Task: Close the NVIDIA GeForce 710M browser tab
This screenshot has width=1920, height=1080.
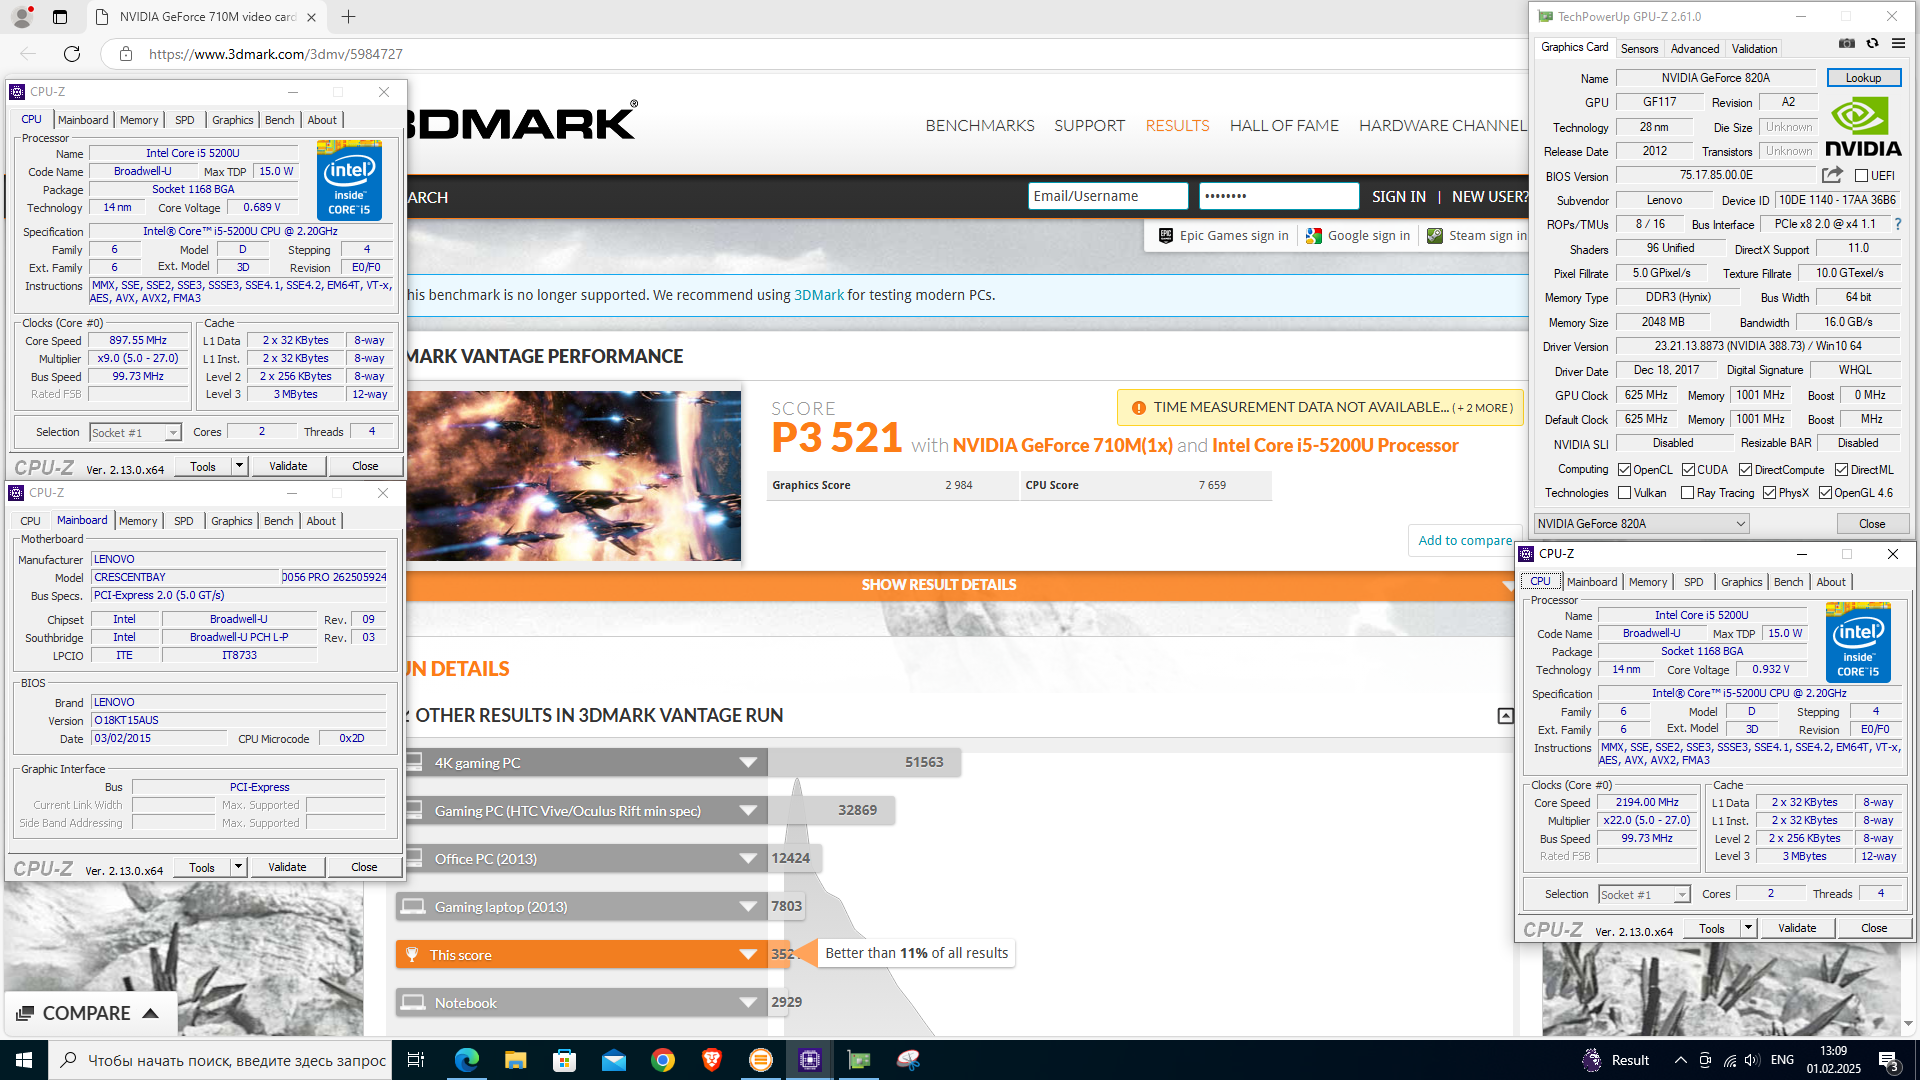Action: [x=311, y=17]
